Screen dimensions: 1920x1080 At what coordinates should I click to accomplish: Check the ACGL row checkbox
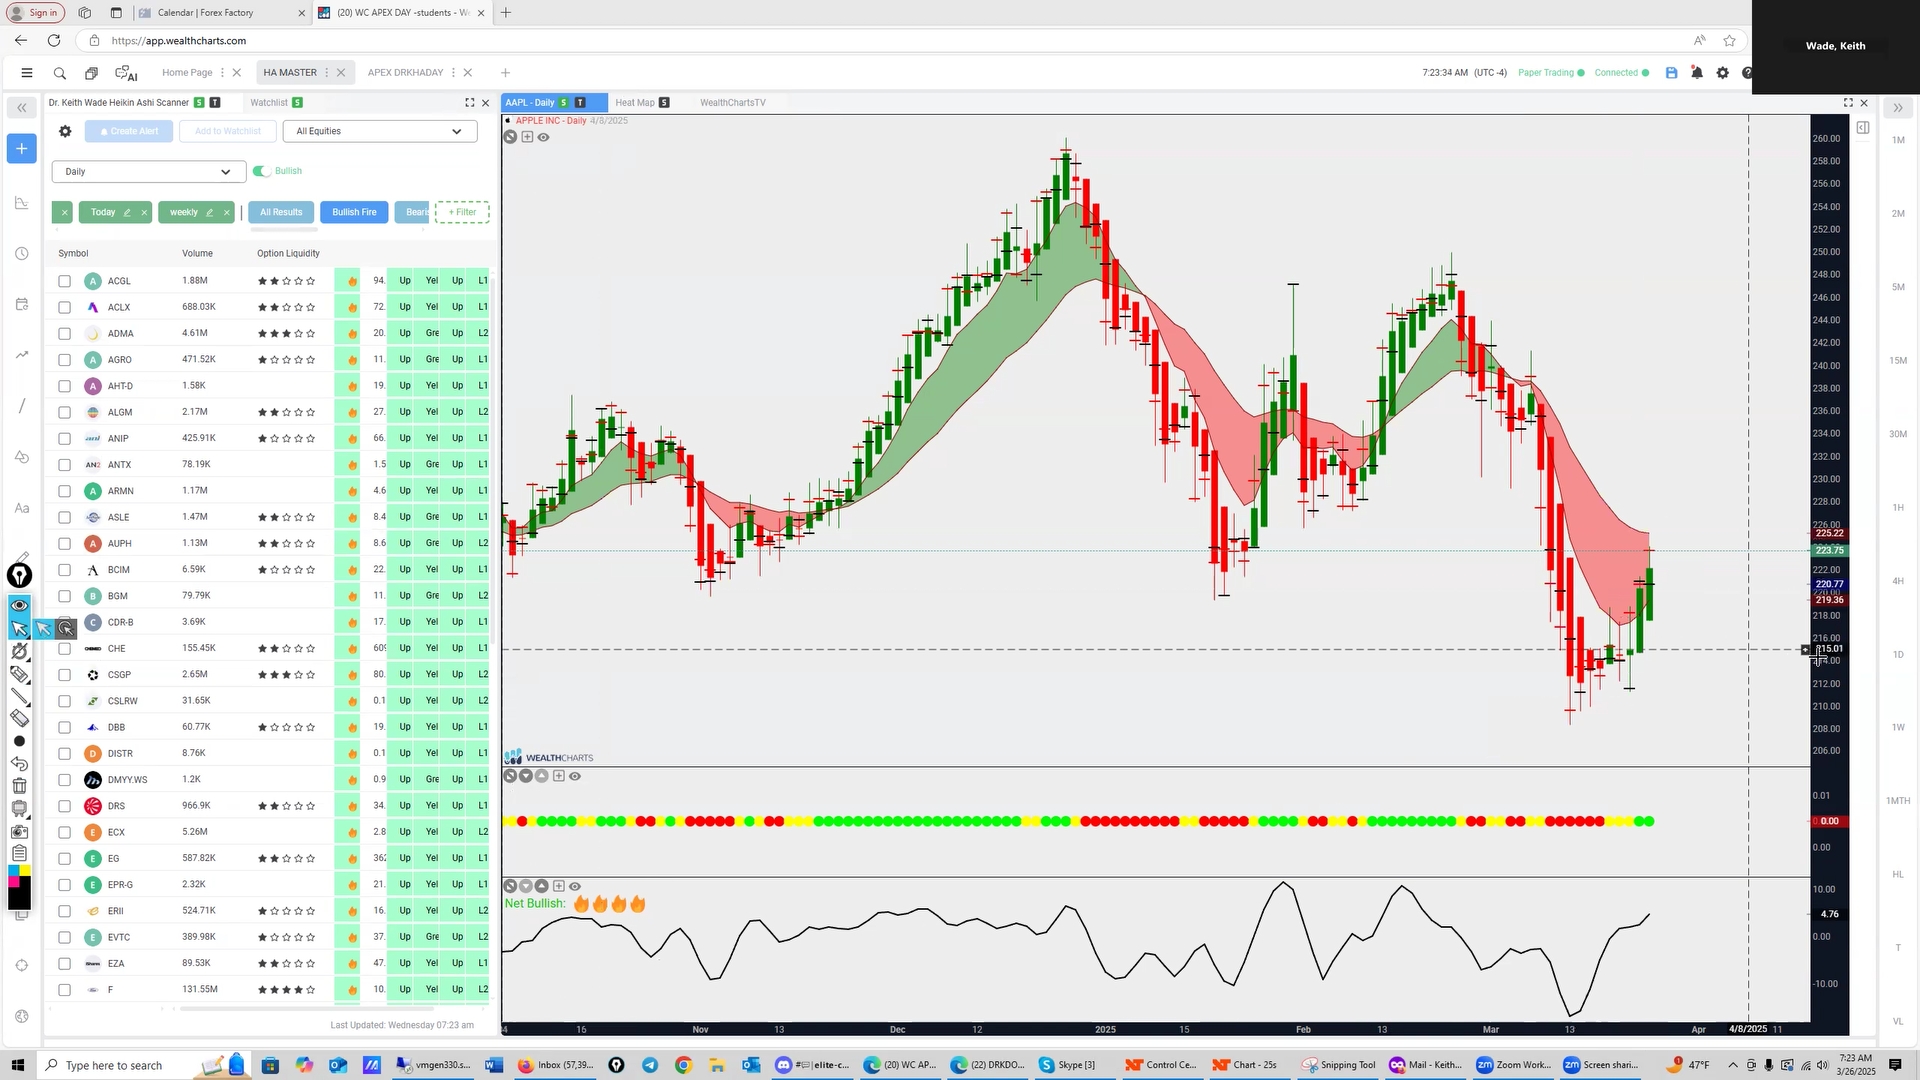tap(65, 281)
